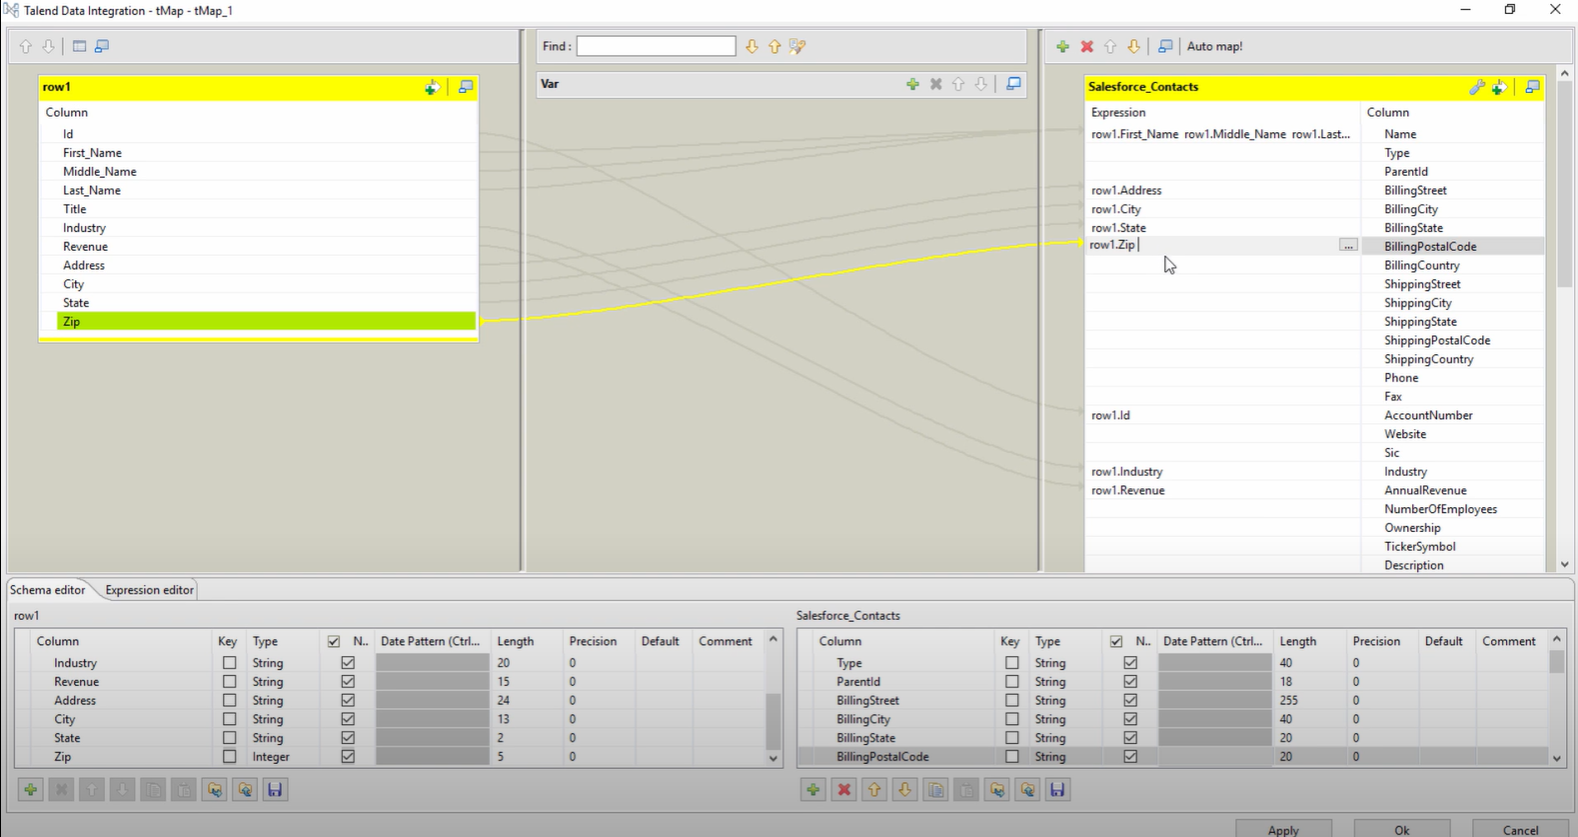Minimize all input tables icon
The image size is (1578, 837).
click(102, 46)
